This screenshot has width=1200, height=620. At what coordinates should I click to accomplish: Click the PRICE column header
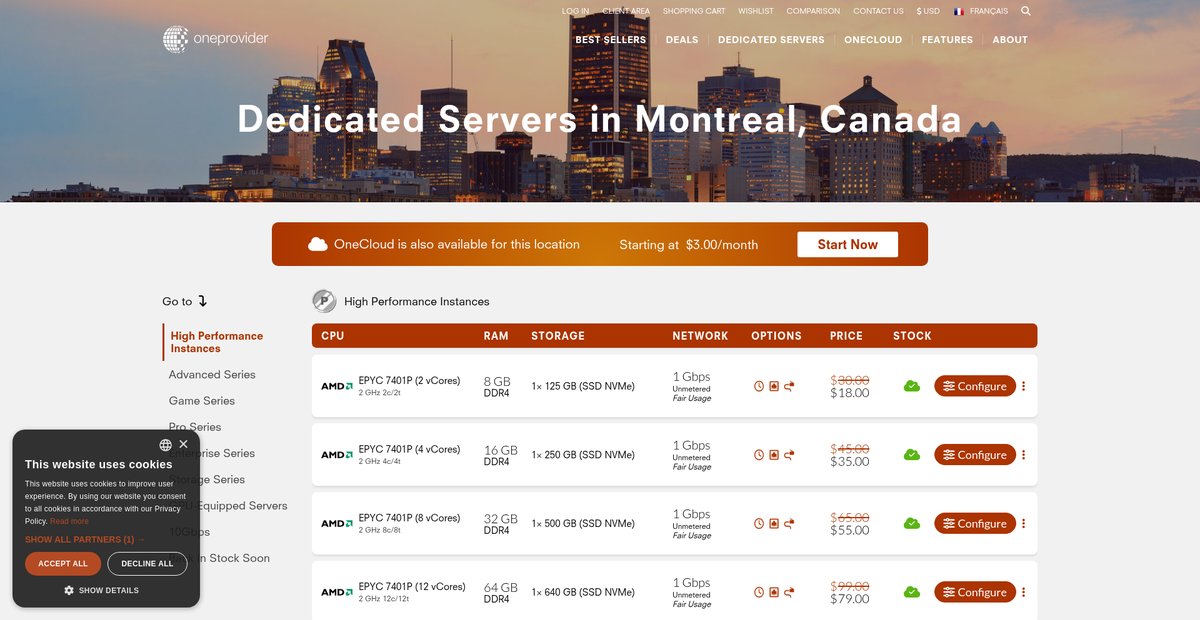pos(846,336)
